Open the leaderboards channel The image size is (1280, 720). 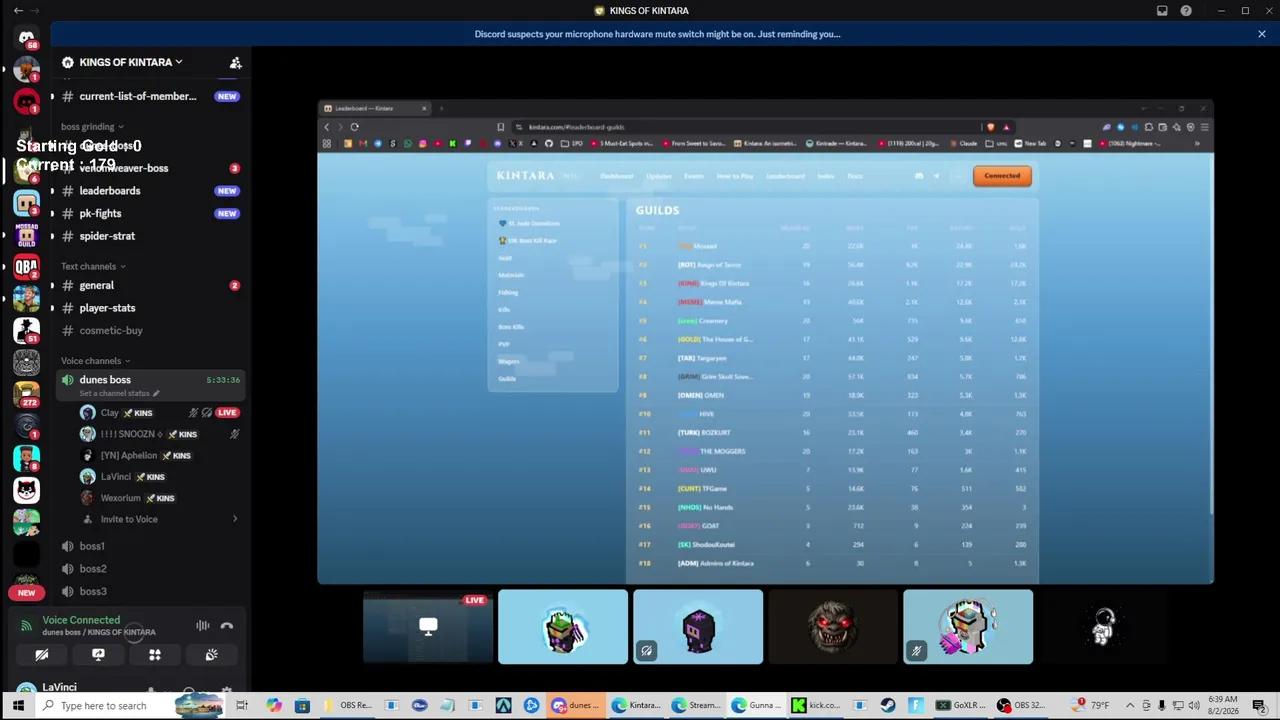[x=150, y=191]
